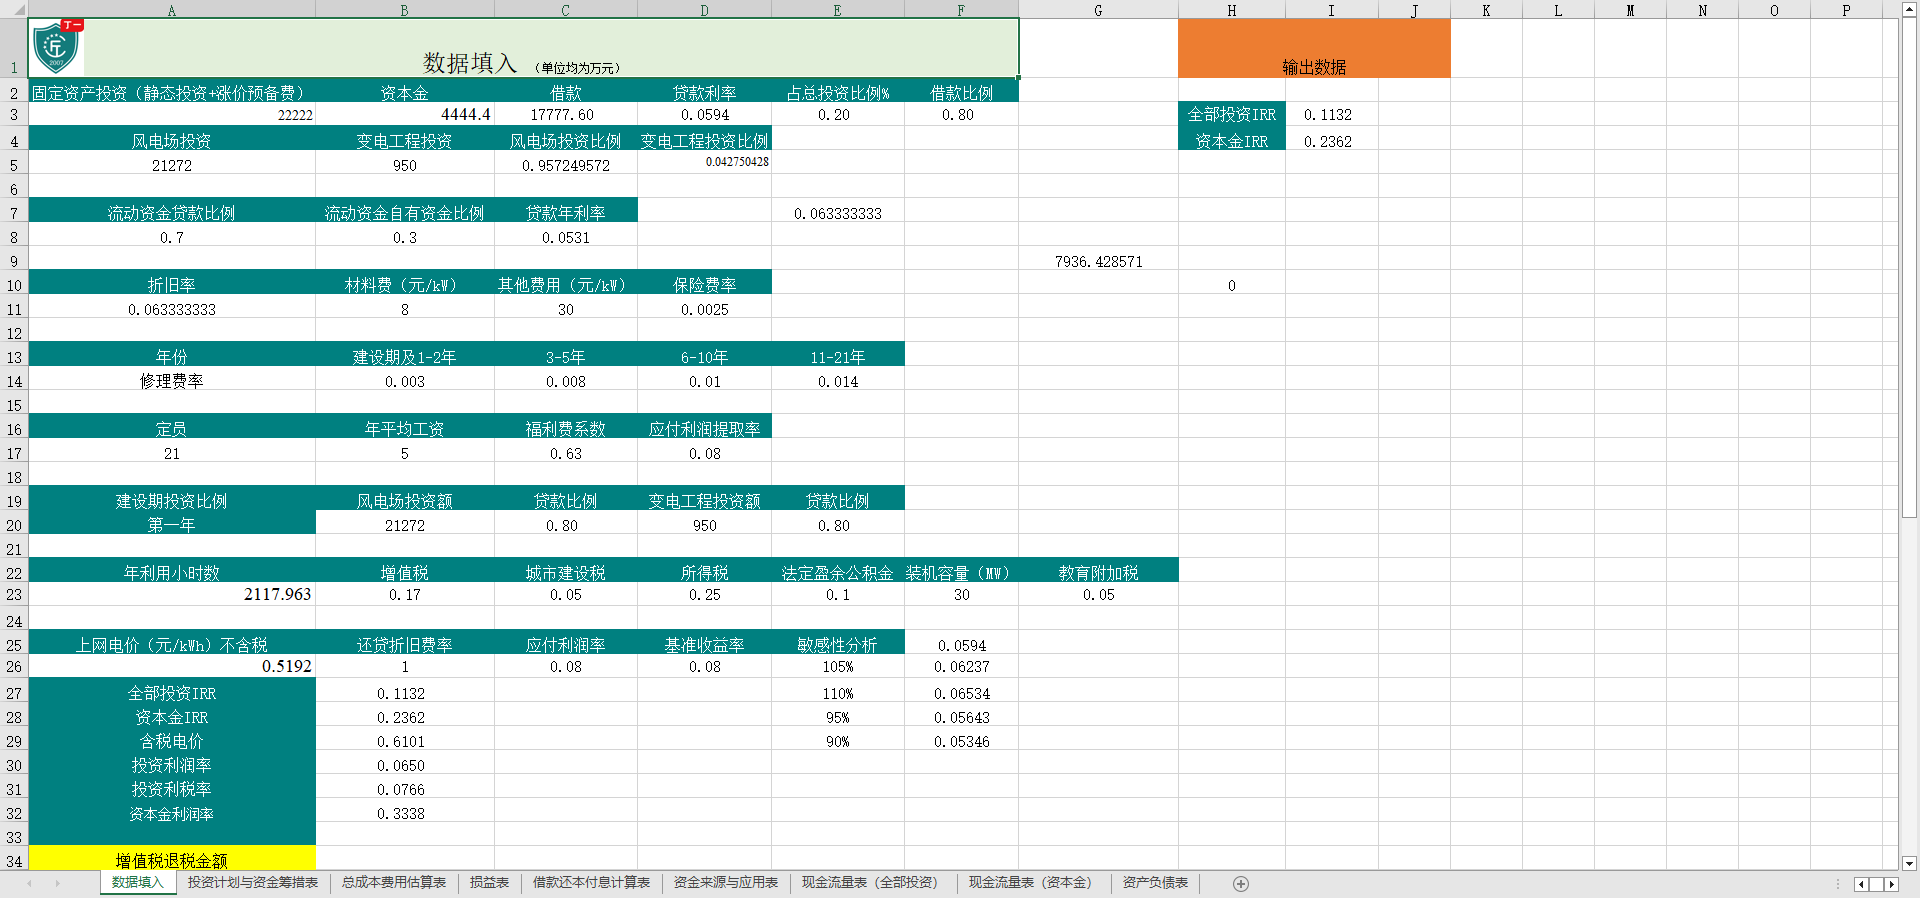Image resolution: width=1920 pixels, height=898 pixels.
Task: Select 全部投资IRR output value 0.1132
Action: (1331, 114)
